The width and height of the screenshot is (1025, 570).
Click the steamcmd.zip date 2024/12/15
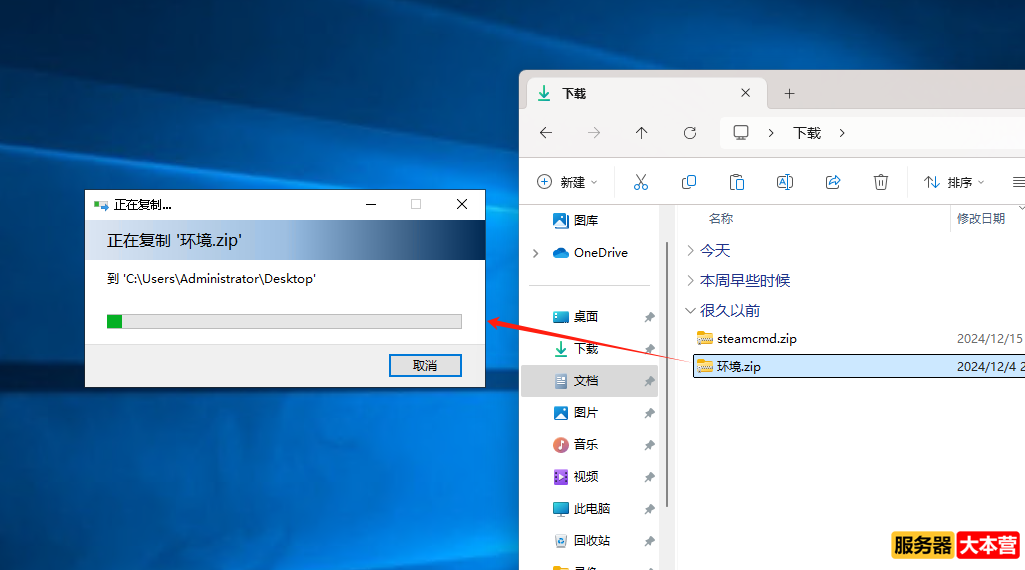990,339
